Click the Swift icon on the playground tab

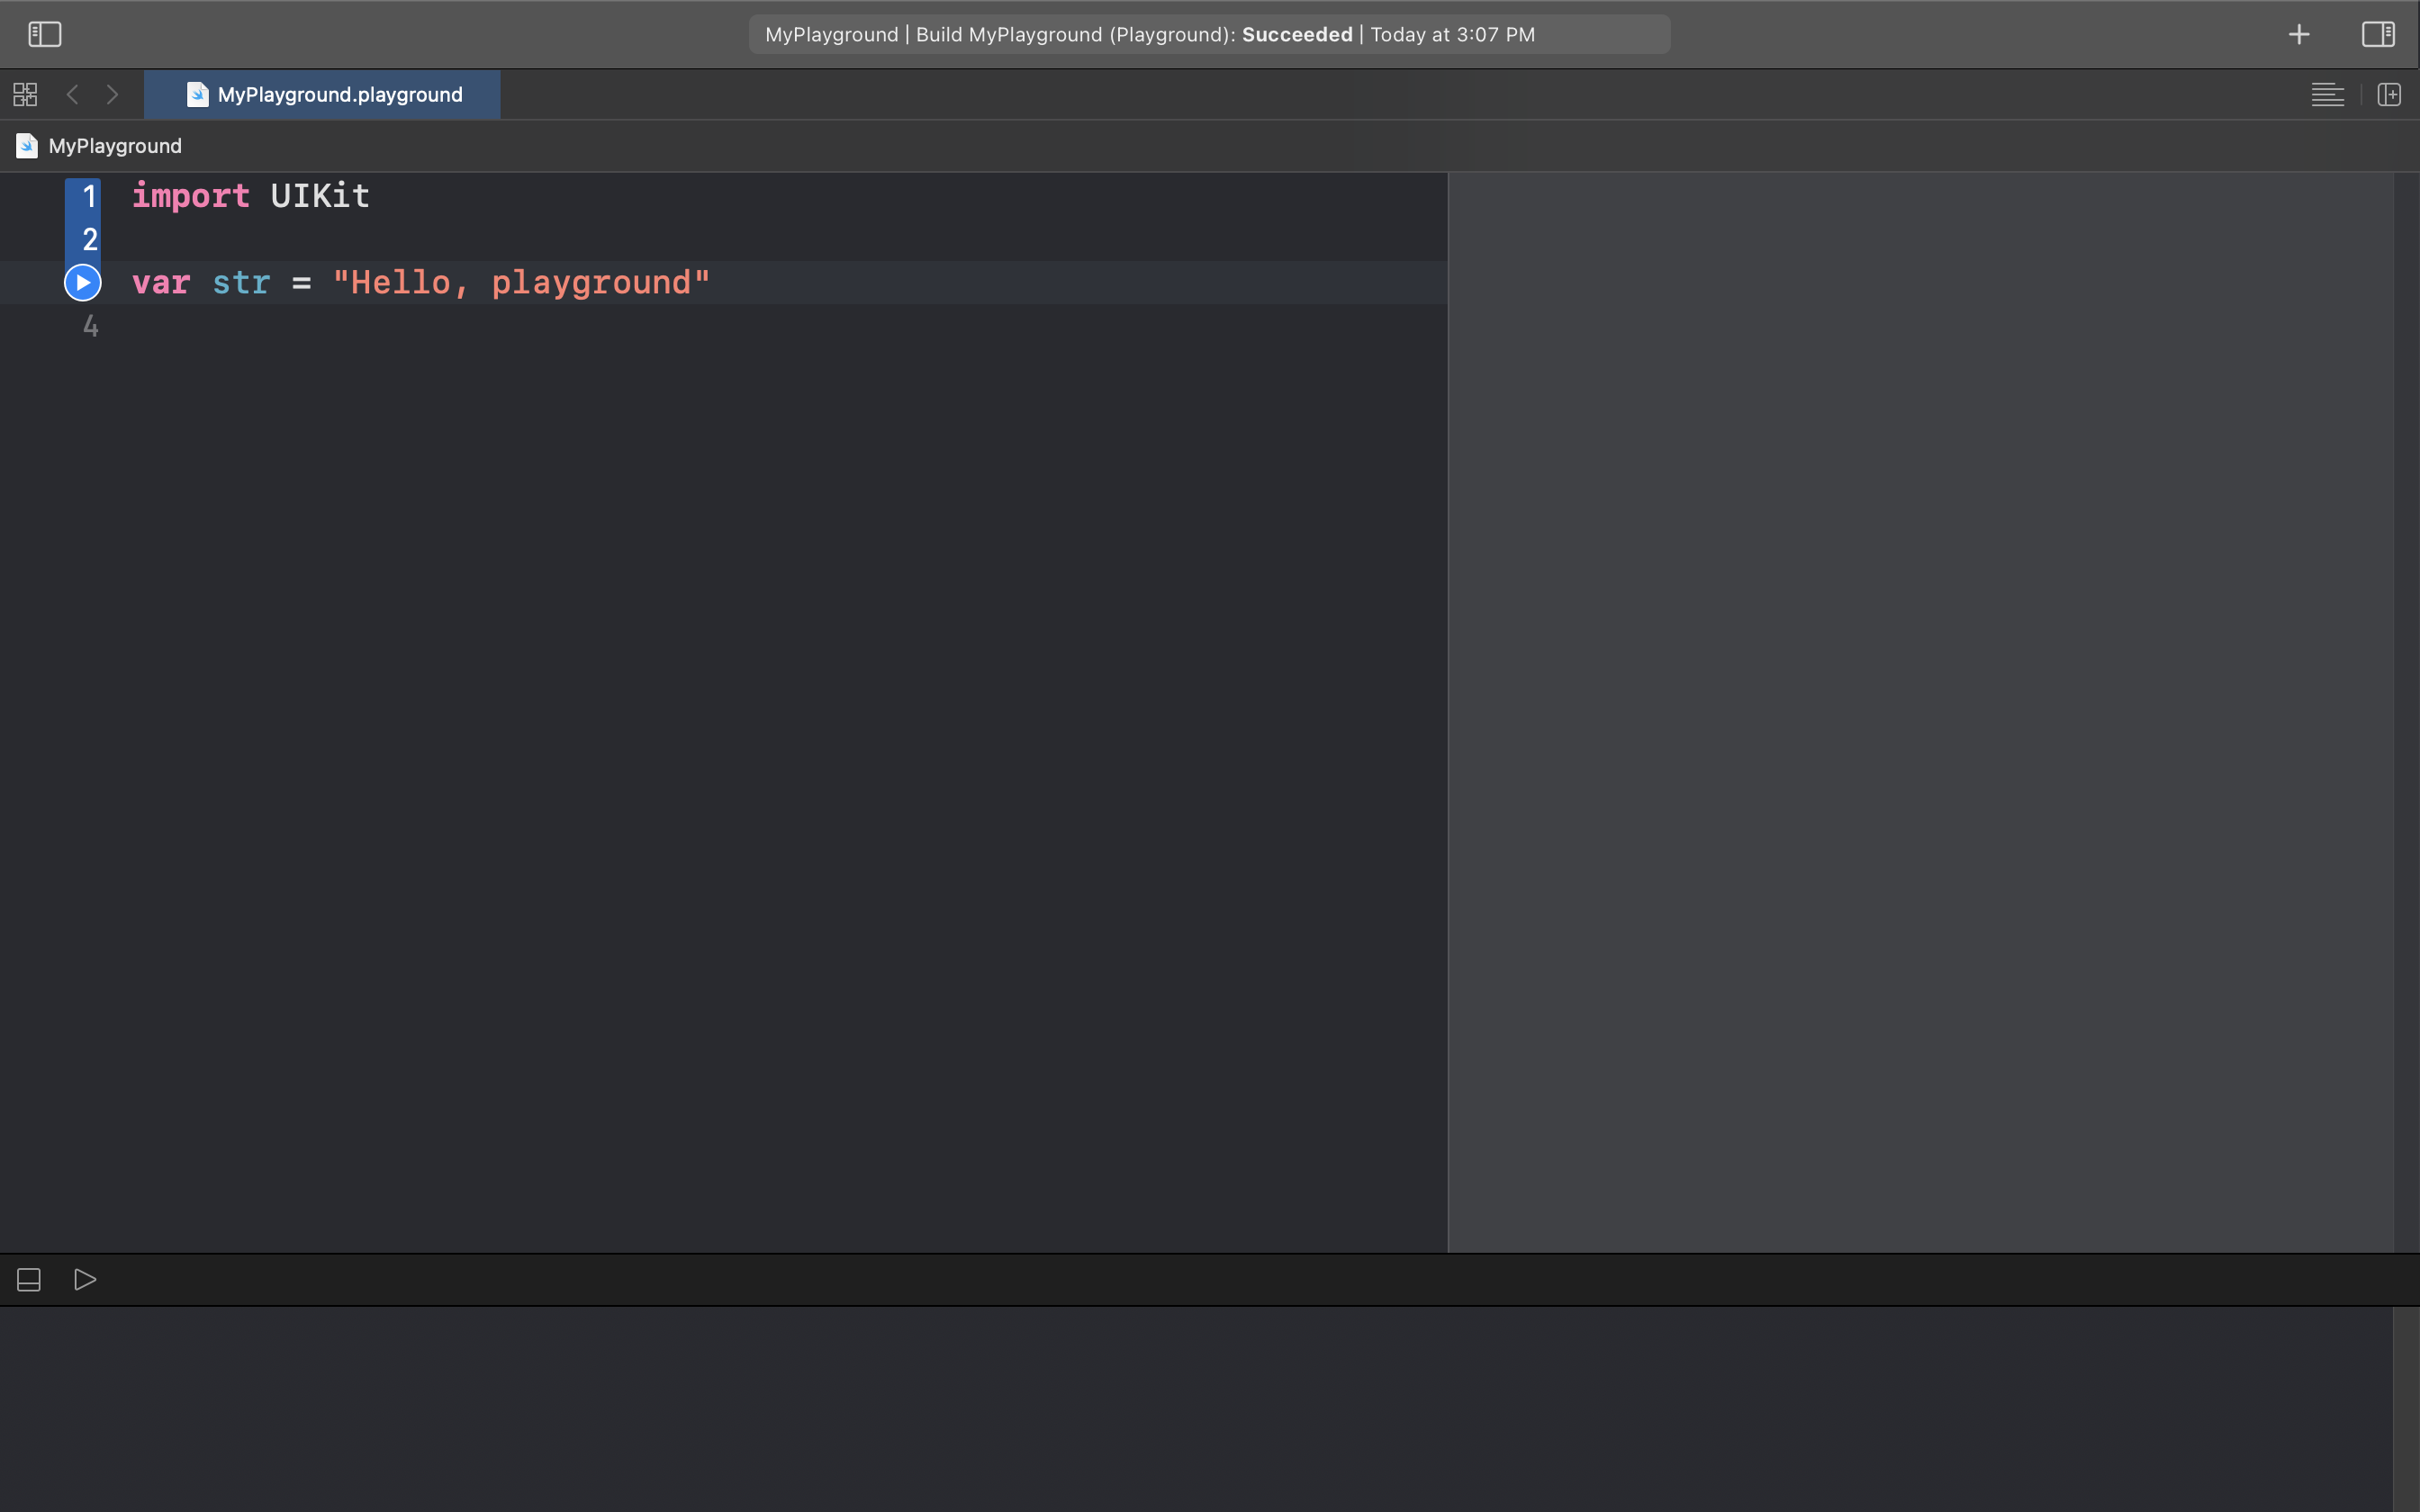tap(198, 95)
